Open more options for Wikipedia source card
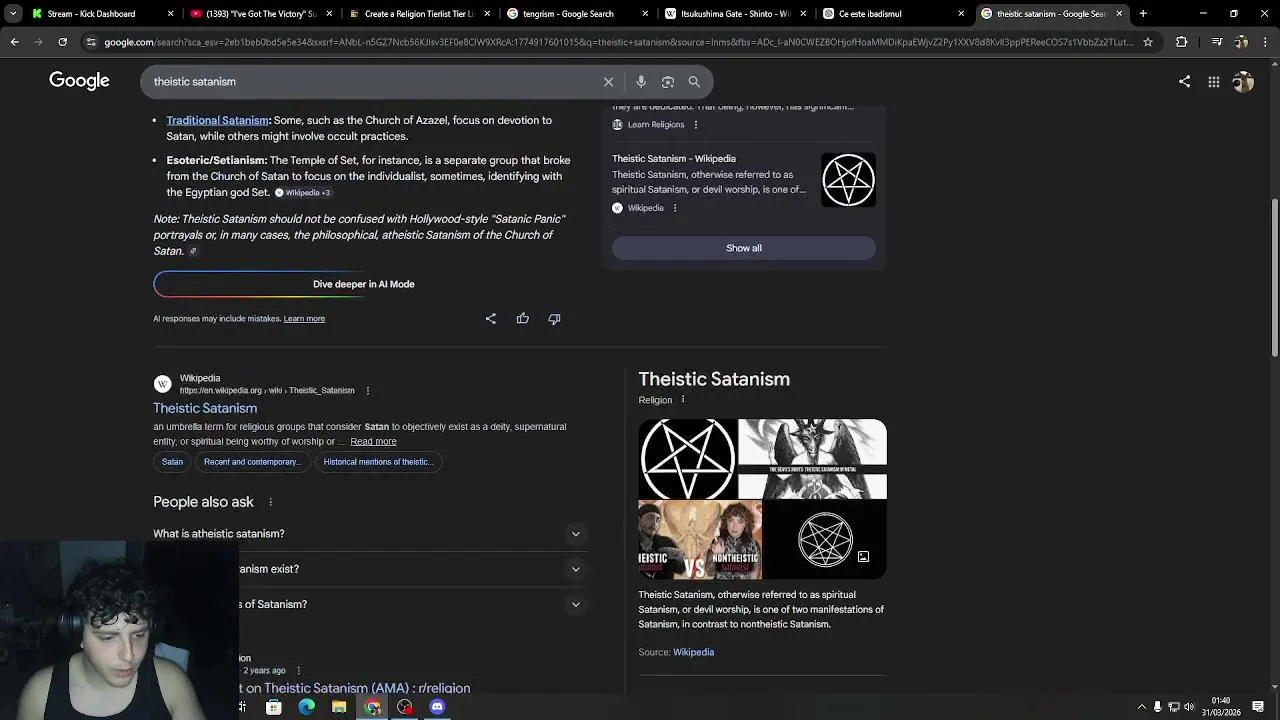The height and width of the screenshot is (720, 1280). click(675, 208)
